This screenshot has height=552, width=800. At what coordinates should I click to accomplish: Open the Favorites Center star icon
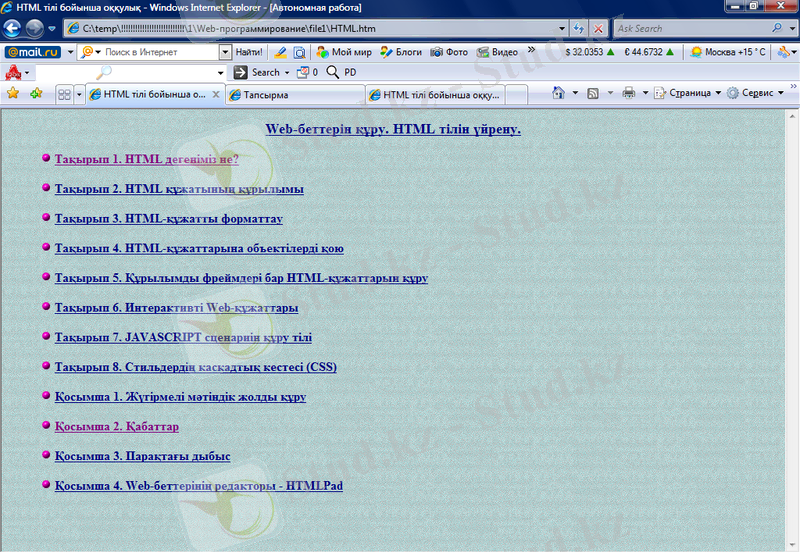[x=13, y=93]
